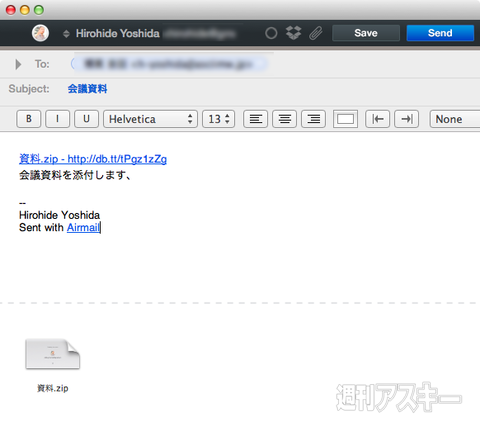Open the Helvetica font dropdown

coord(150,119)
